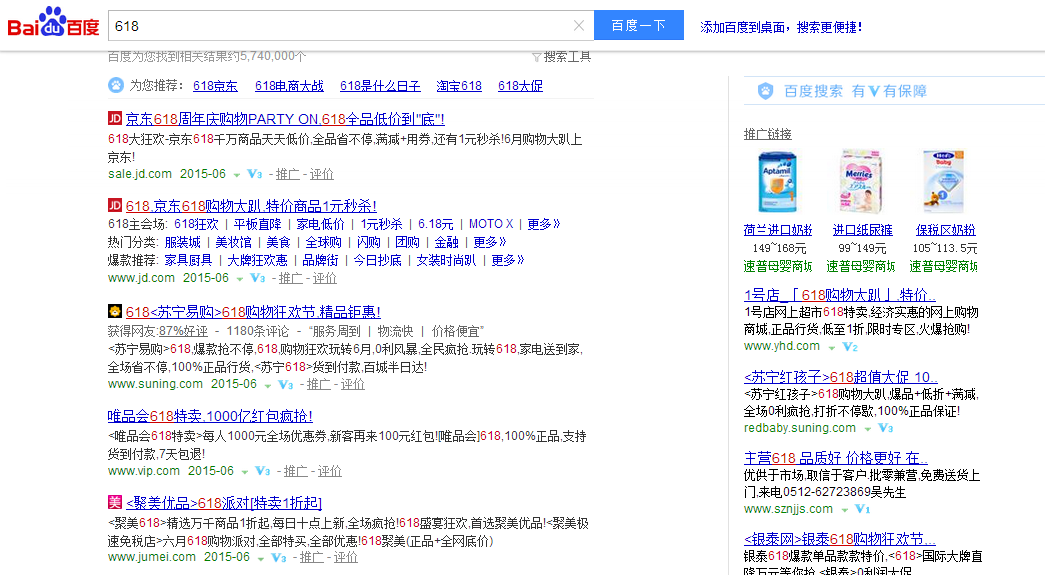Open 美妆馆 category link
The height and width of the screenshot is (575, 1045).
[x=233, y=242]
